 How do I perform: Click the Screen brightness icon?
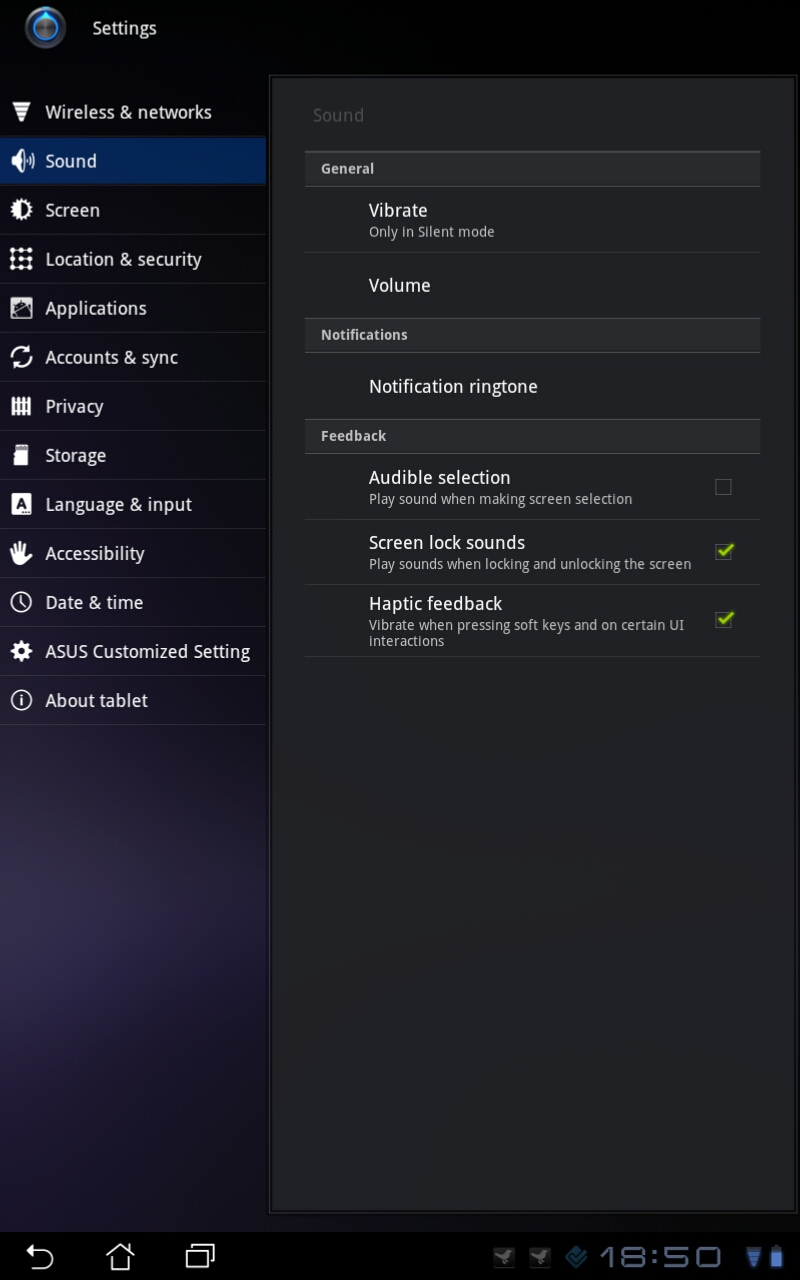click(21, 210)
